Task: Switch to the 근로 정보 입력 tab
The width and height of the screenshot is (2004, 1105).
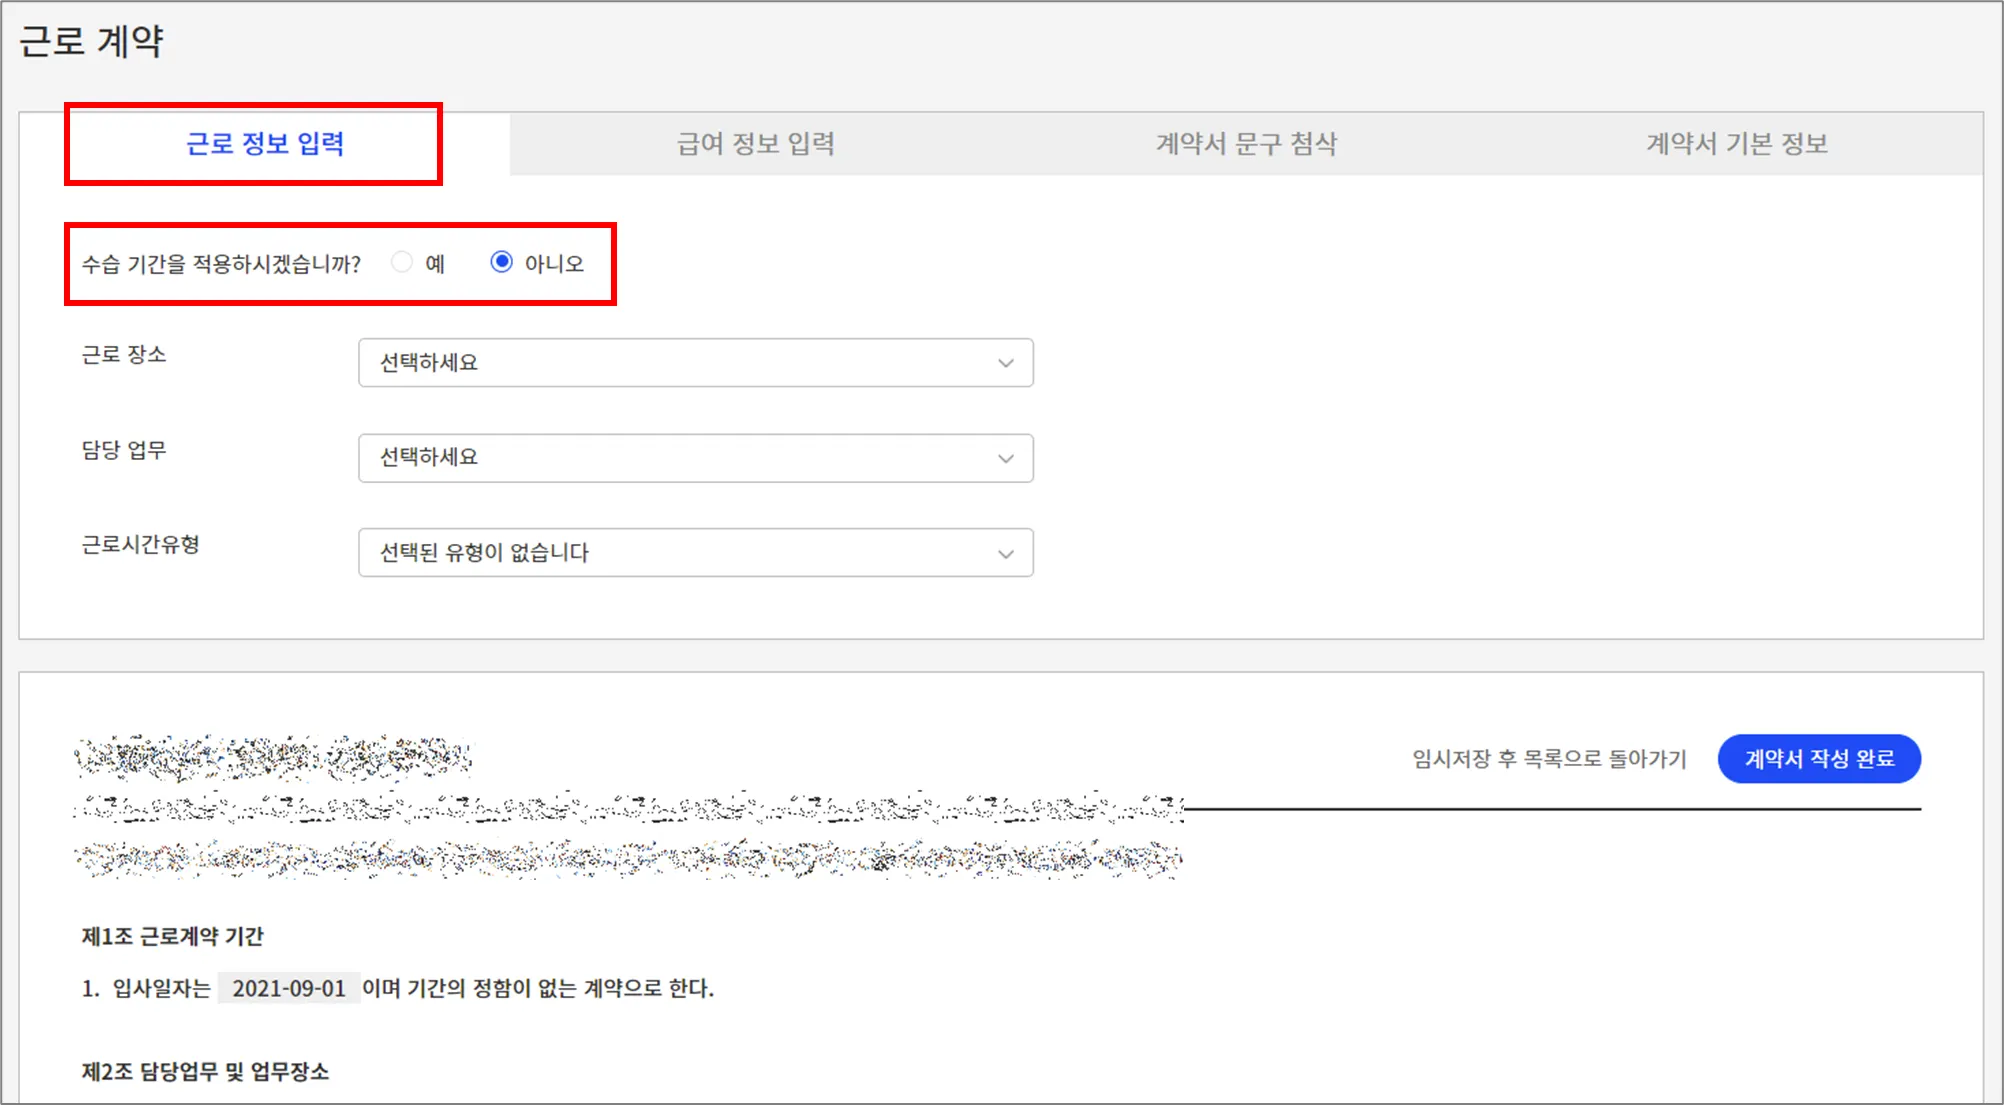Action: pos(265,144)
